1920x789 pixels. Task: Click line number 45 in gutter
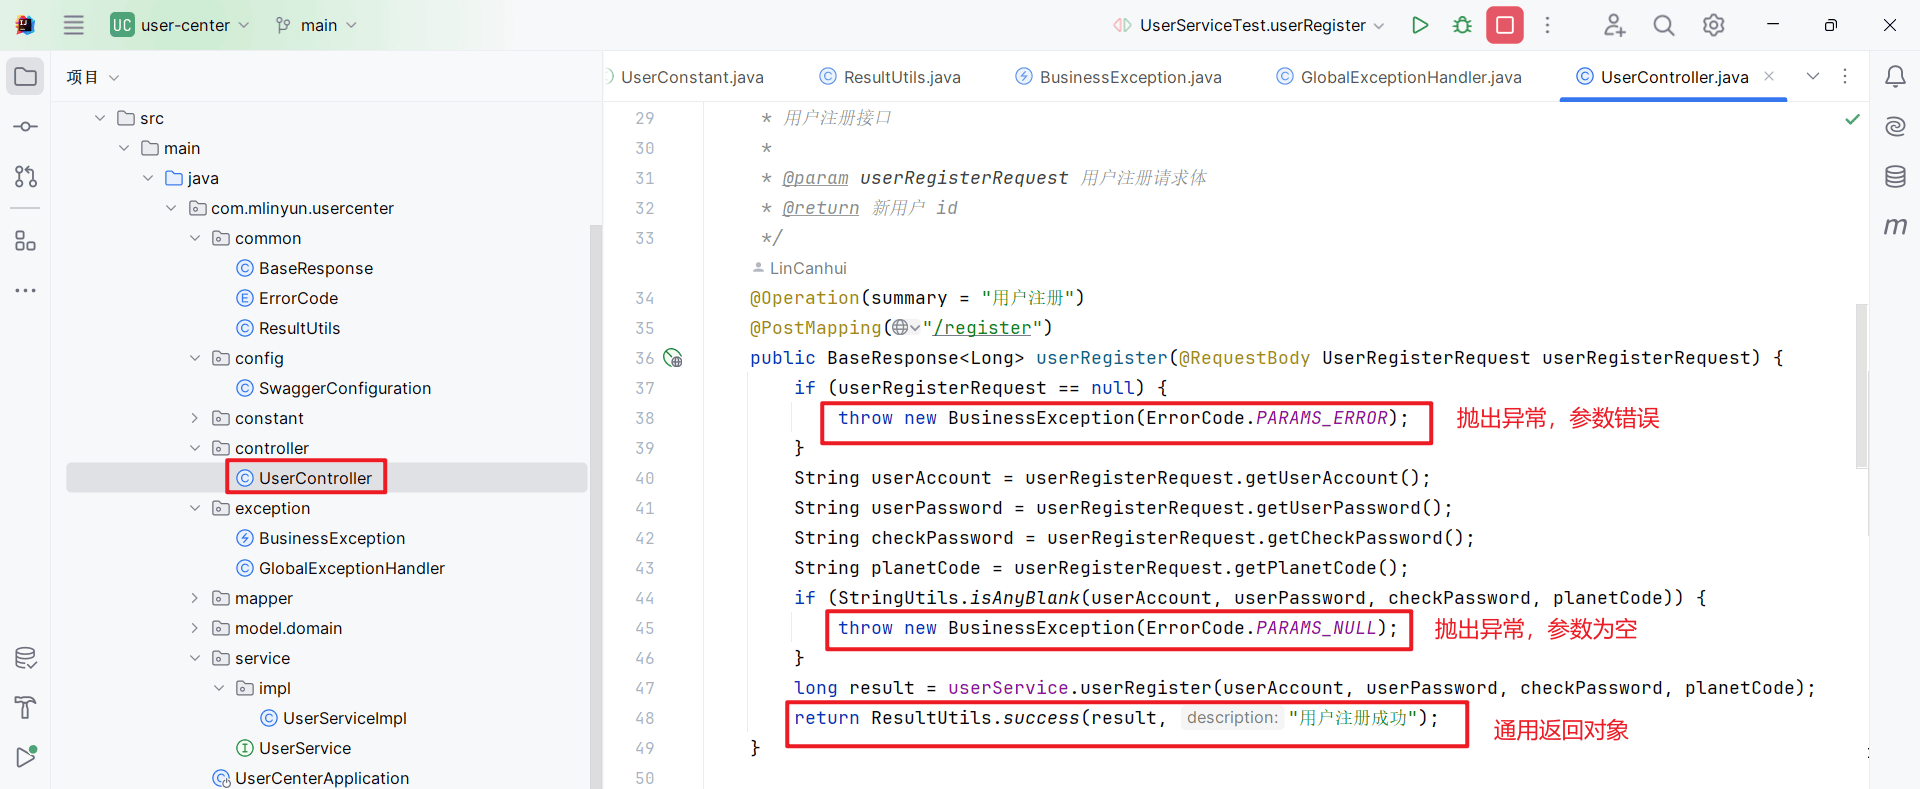[x=644, y=628]
